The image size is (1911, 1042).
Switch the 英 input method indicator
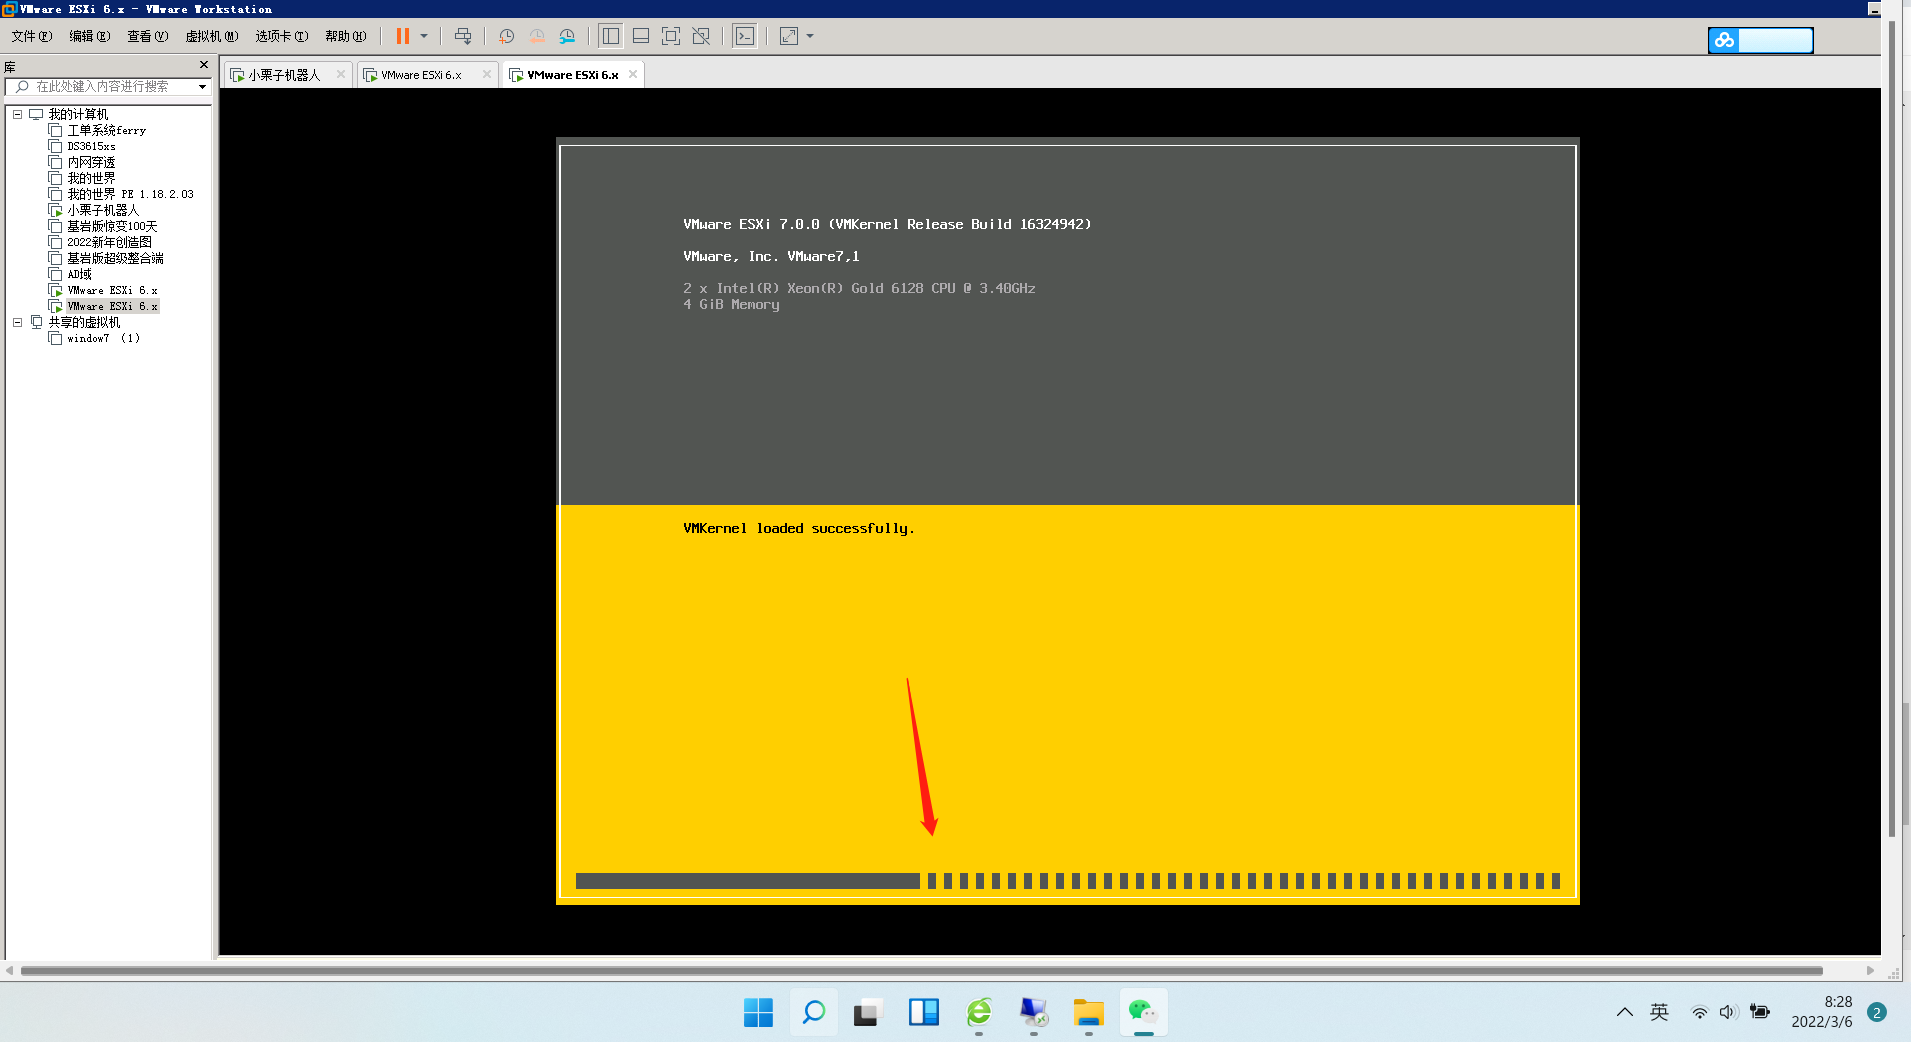[1660, 1013]
